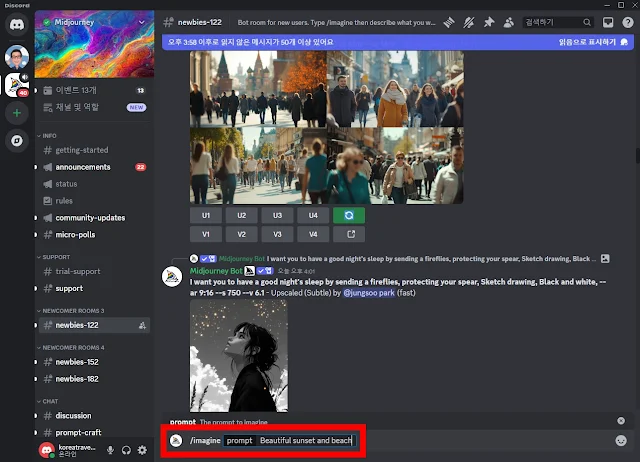Open emoji picker in message box

click(621, 440)
